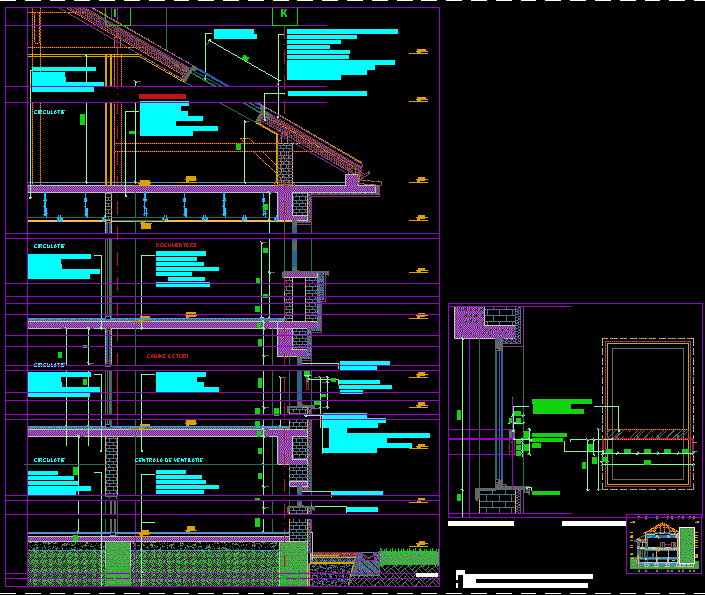Click the roof eave gutter end
The width and height of the screenshot is (705, 595).
(x=352, y=179)
